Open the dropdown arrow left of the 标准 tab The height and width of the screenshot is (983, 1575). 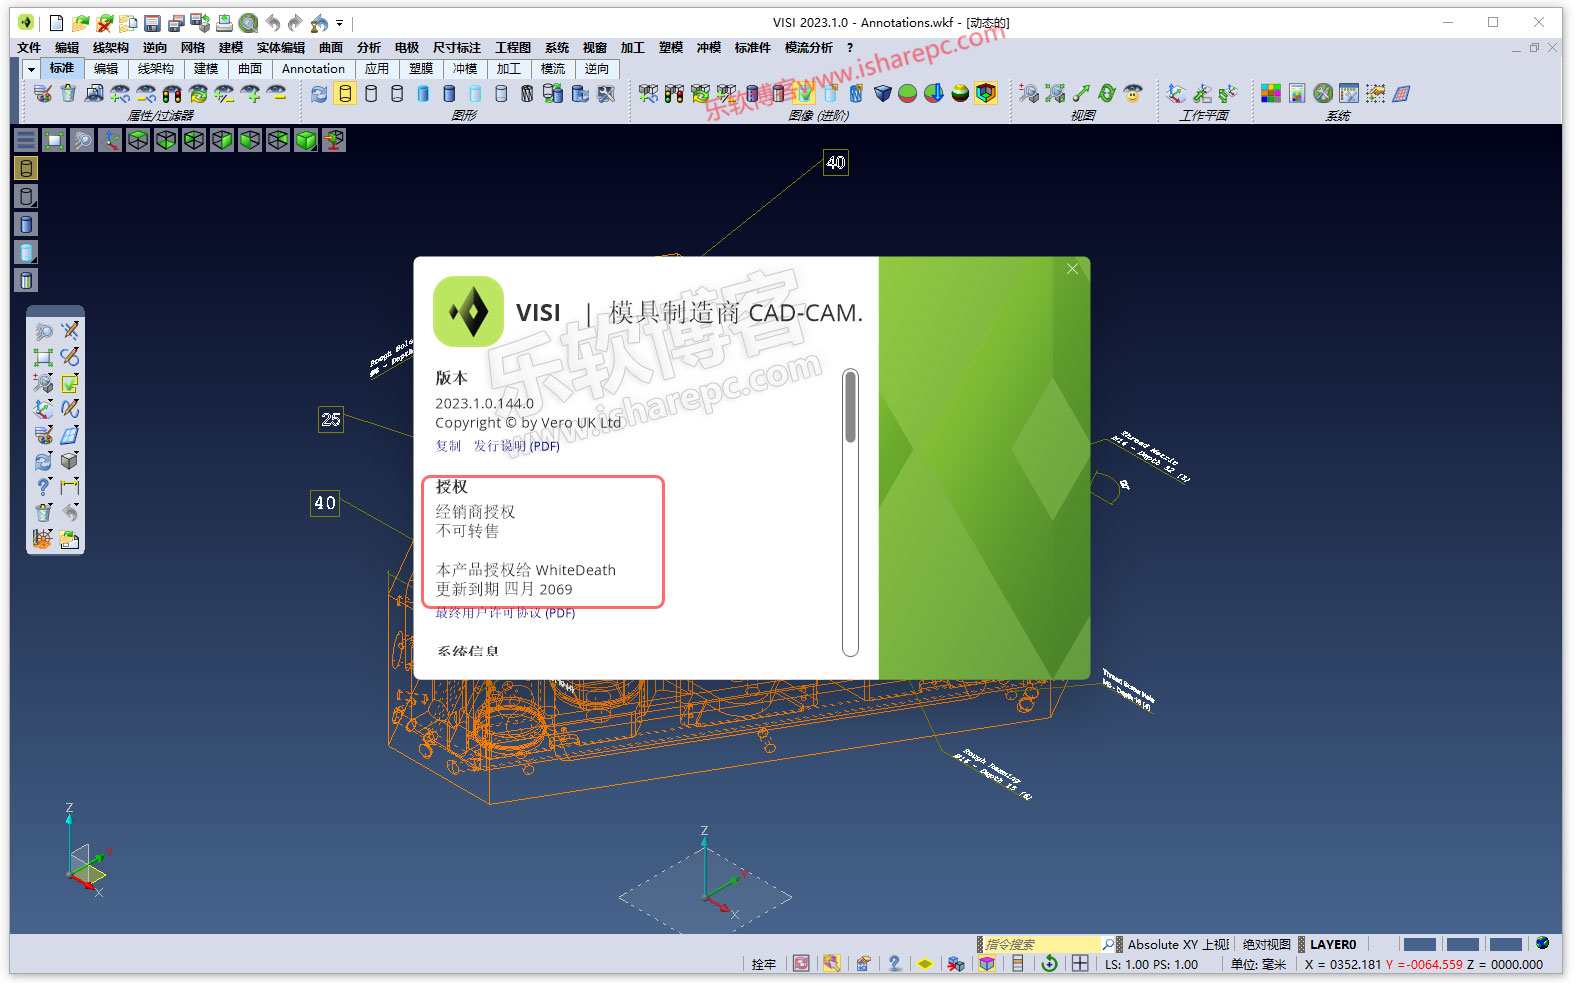coord(31,69)
